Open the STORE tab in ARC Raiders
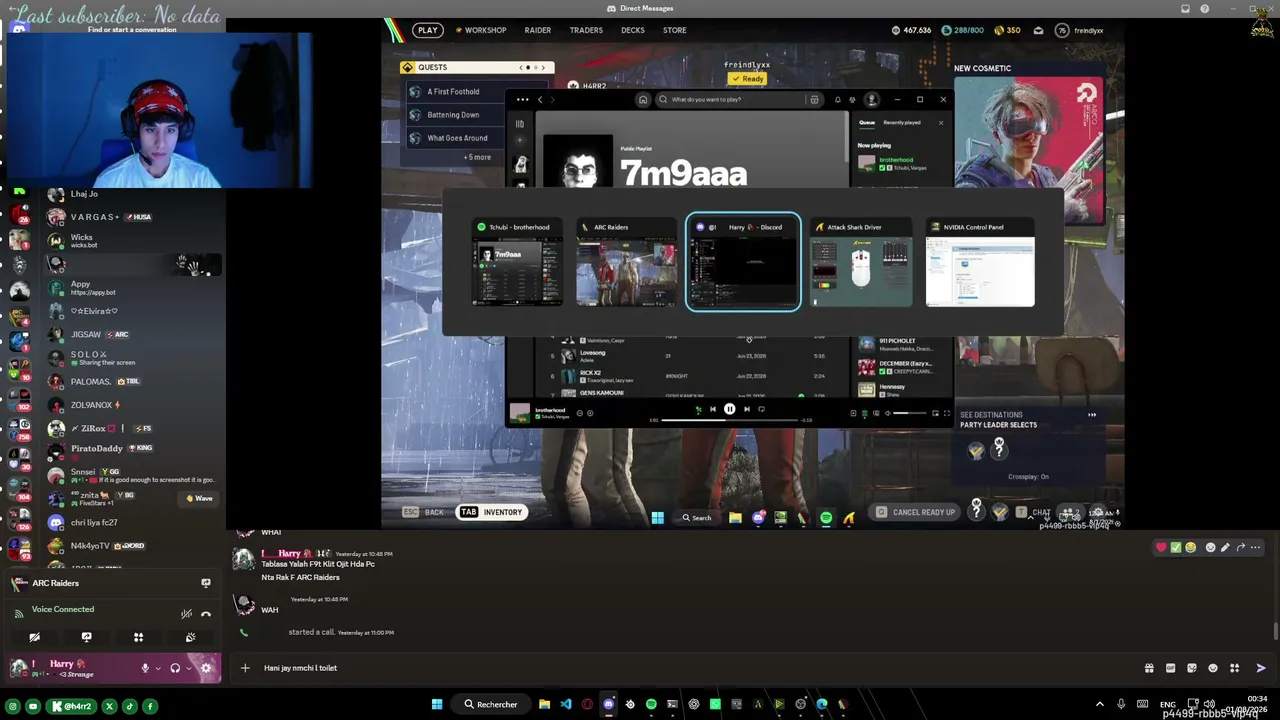Screen dimensions: 1280x720 click(674, 30)
